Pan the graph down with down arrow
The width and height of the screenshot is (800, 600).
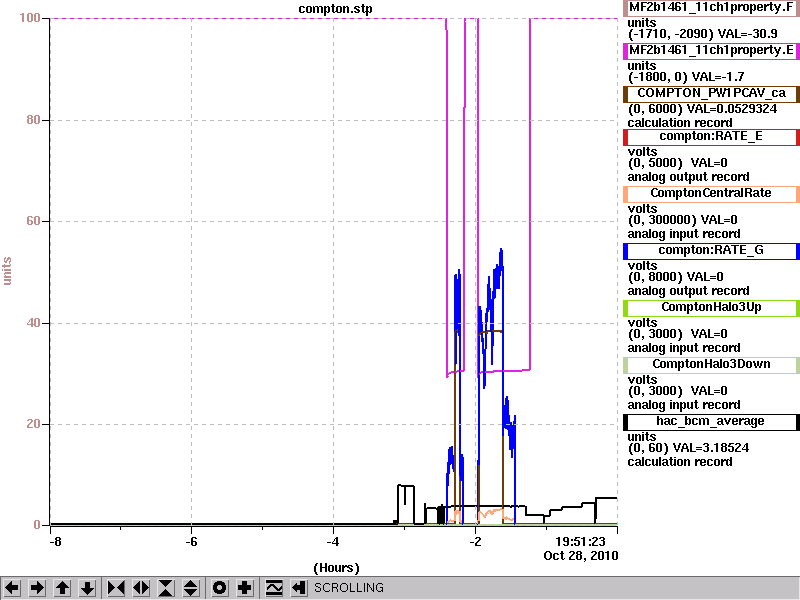point(87,588)
